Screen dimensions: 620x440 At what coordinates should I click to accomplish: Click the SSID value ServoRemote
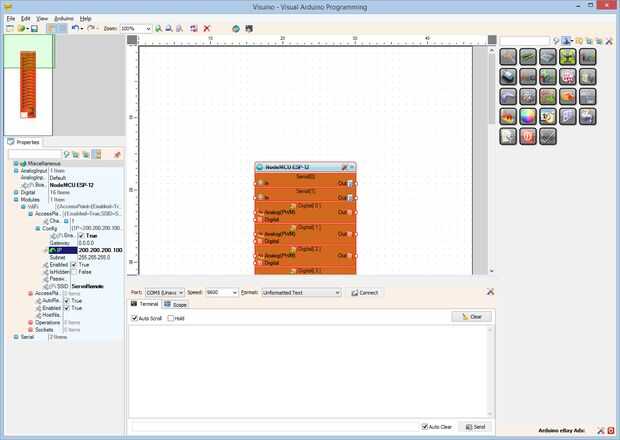coord(87,286)
